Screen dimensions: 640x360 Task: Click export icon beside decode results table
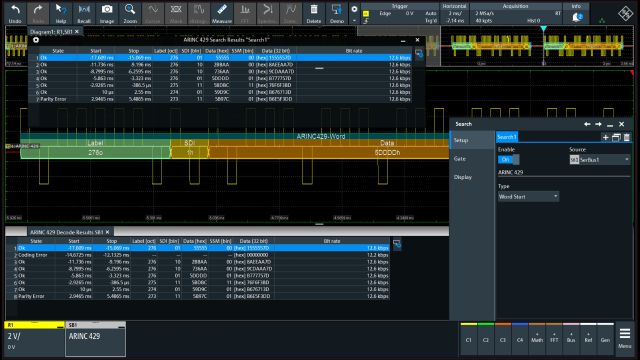(397, 244)
